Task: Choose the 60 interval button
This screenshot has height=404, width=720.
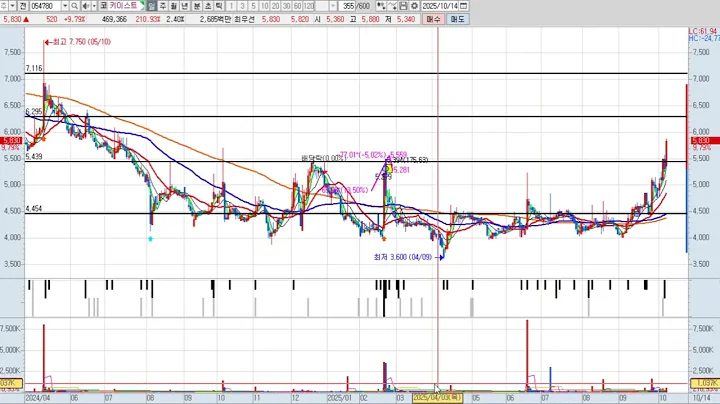Action: coord(298,6)
